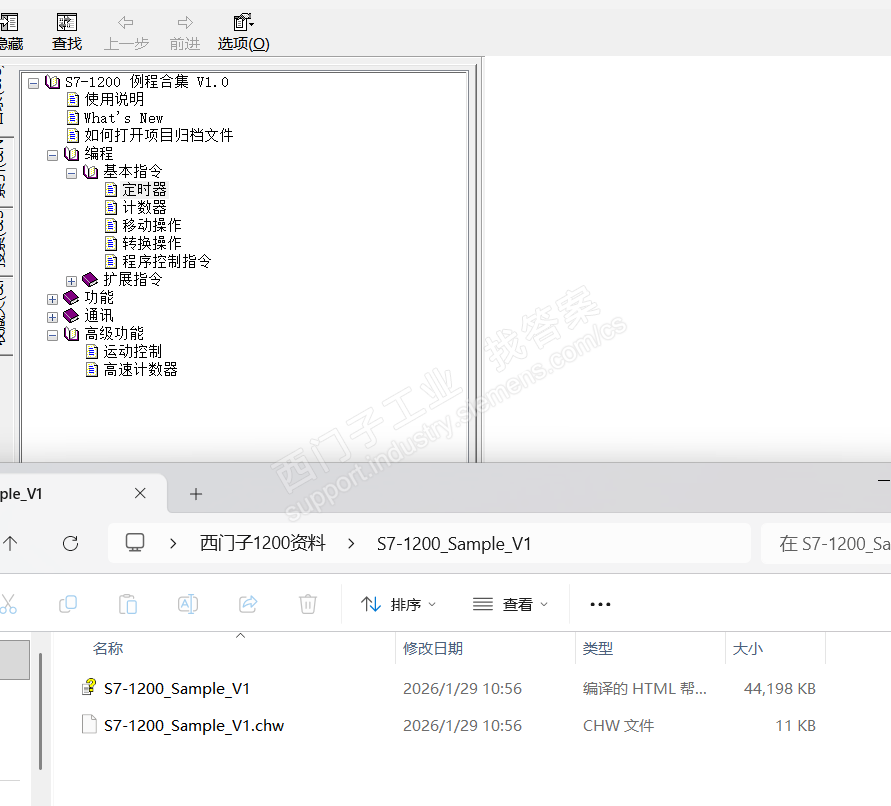
Task: Click the Find (查找) toolbar button
Action: coord(67,32)
